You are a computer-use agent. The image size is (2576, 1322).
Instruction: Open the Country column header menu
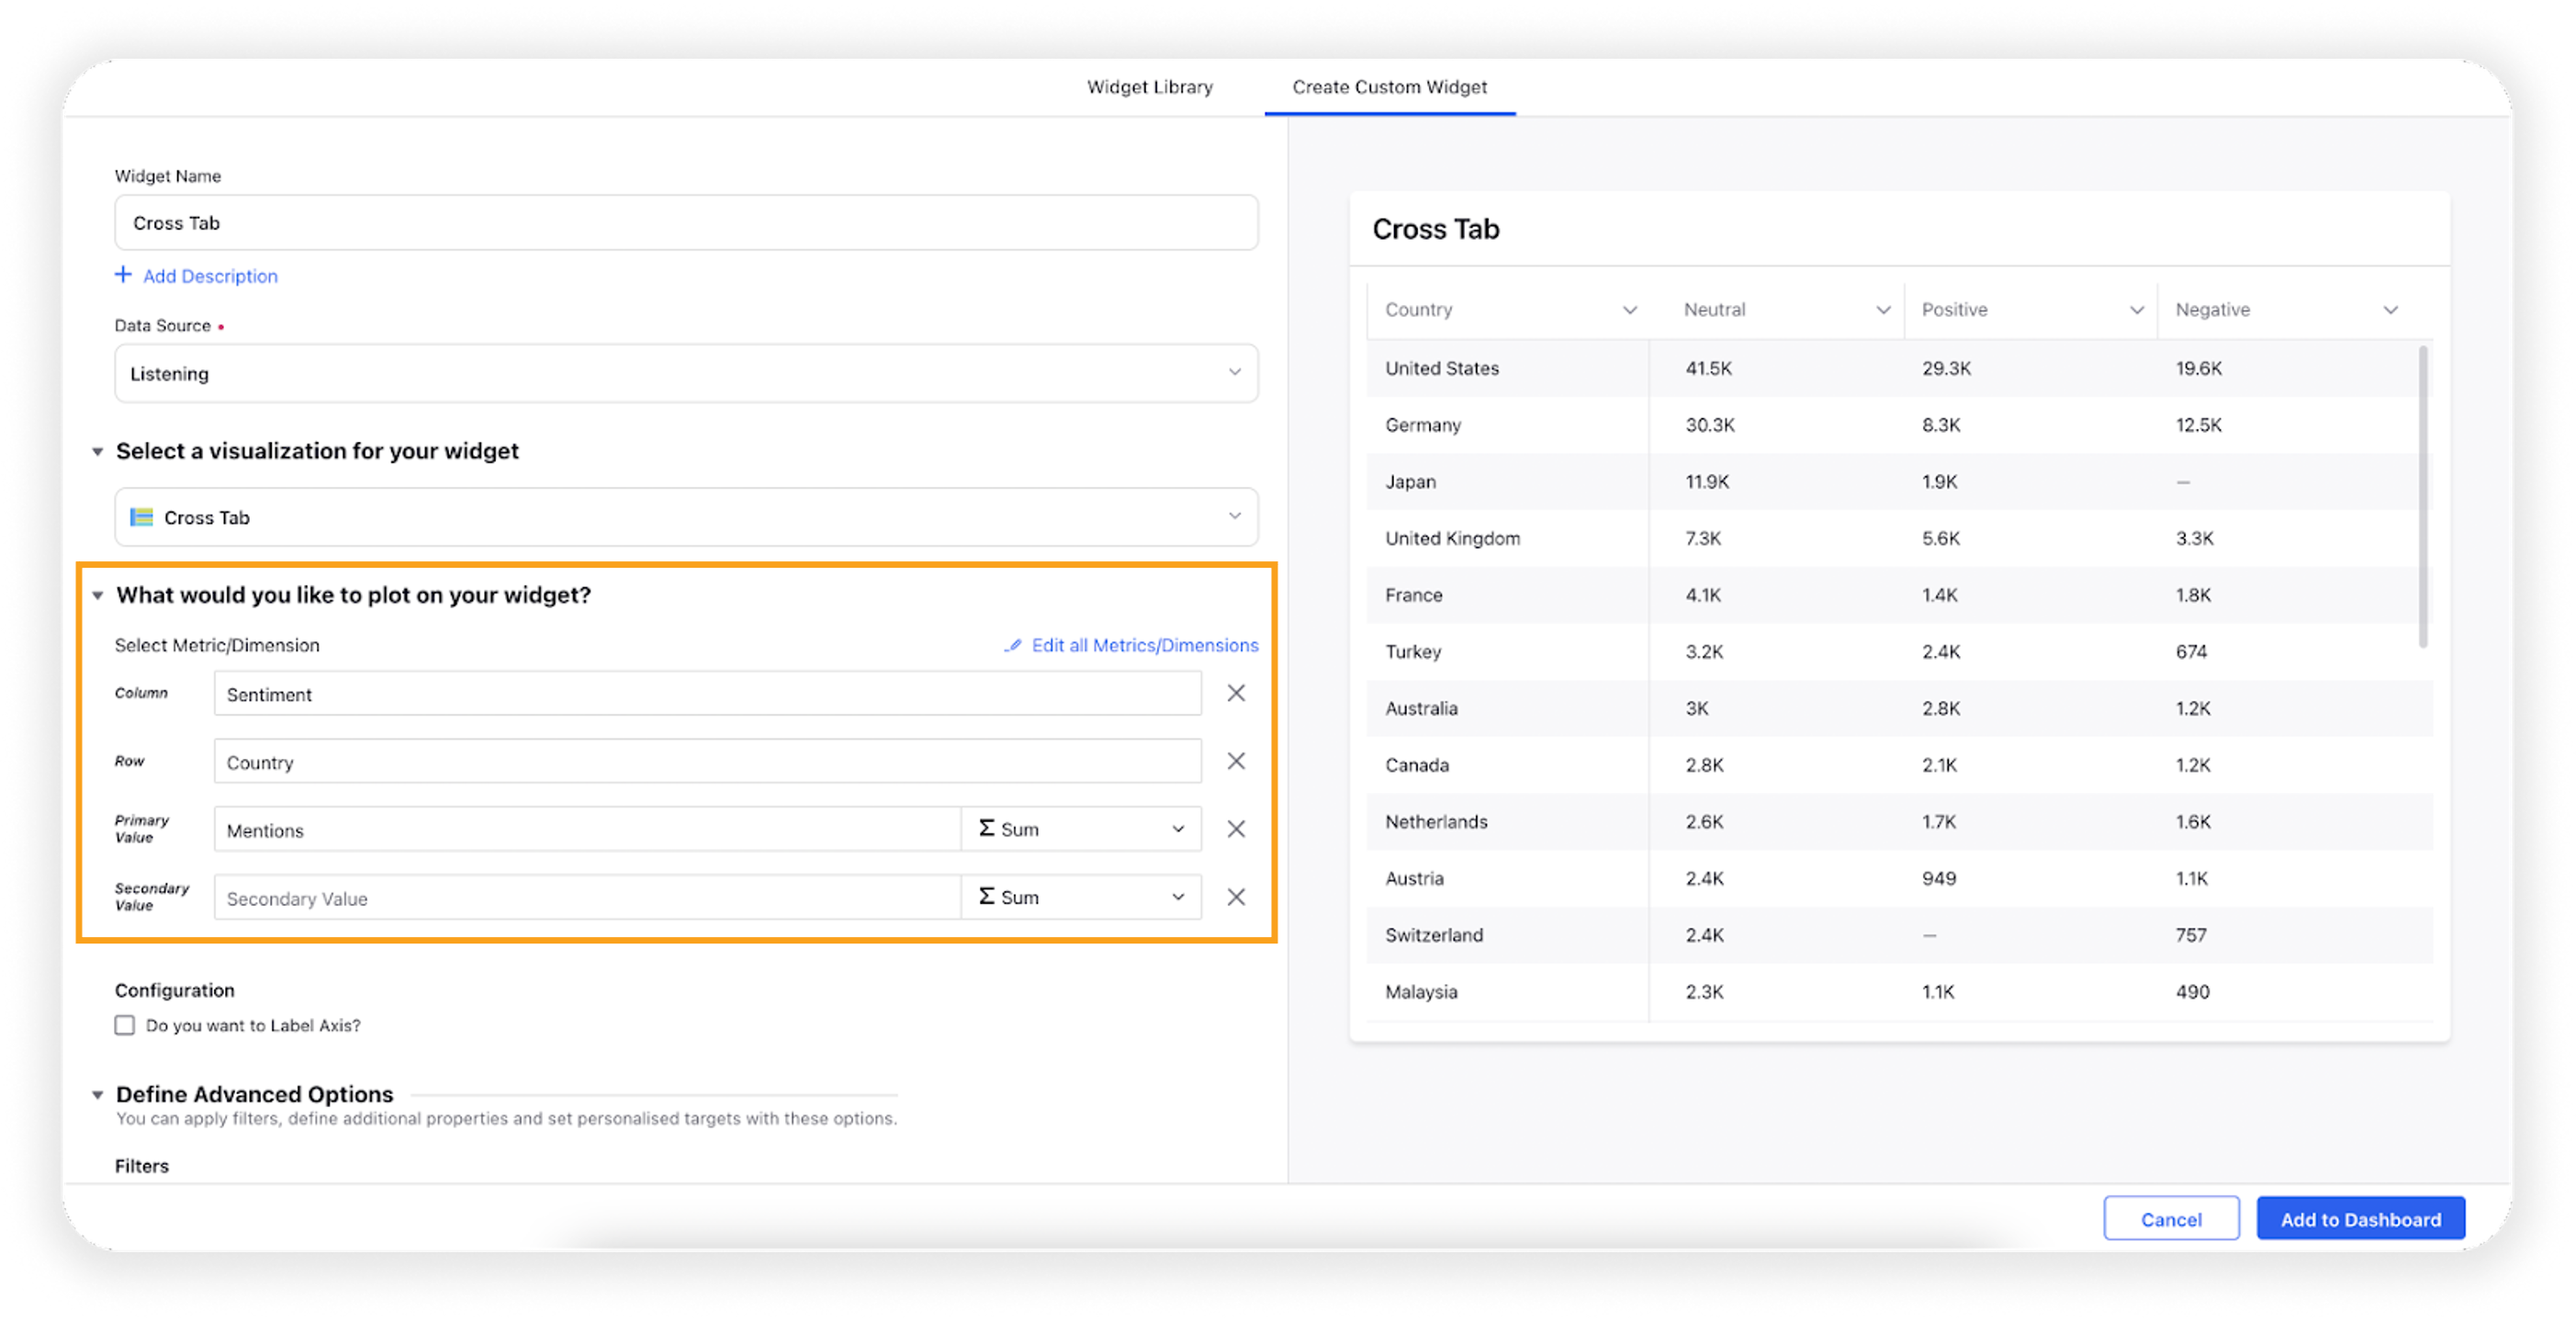pyautogui.click(x=1630, y=310)
